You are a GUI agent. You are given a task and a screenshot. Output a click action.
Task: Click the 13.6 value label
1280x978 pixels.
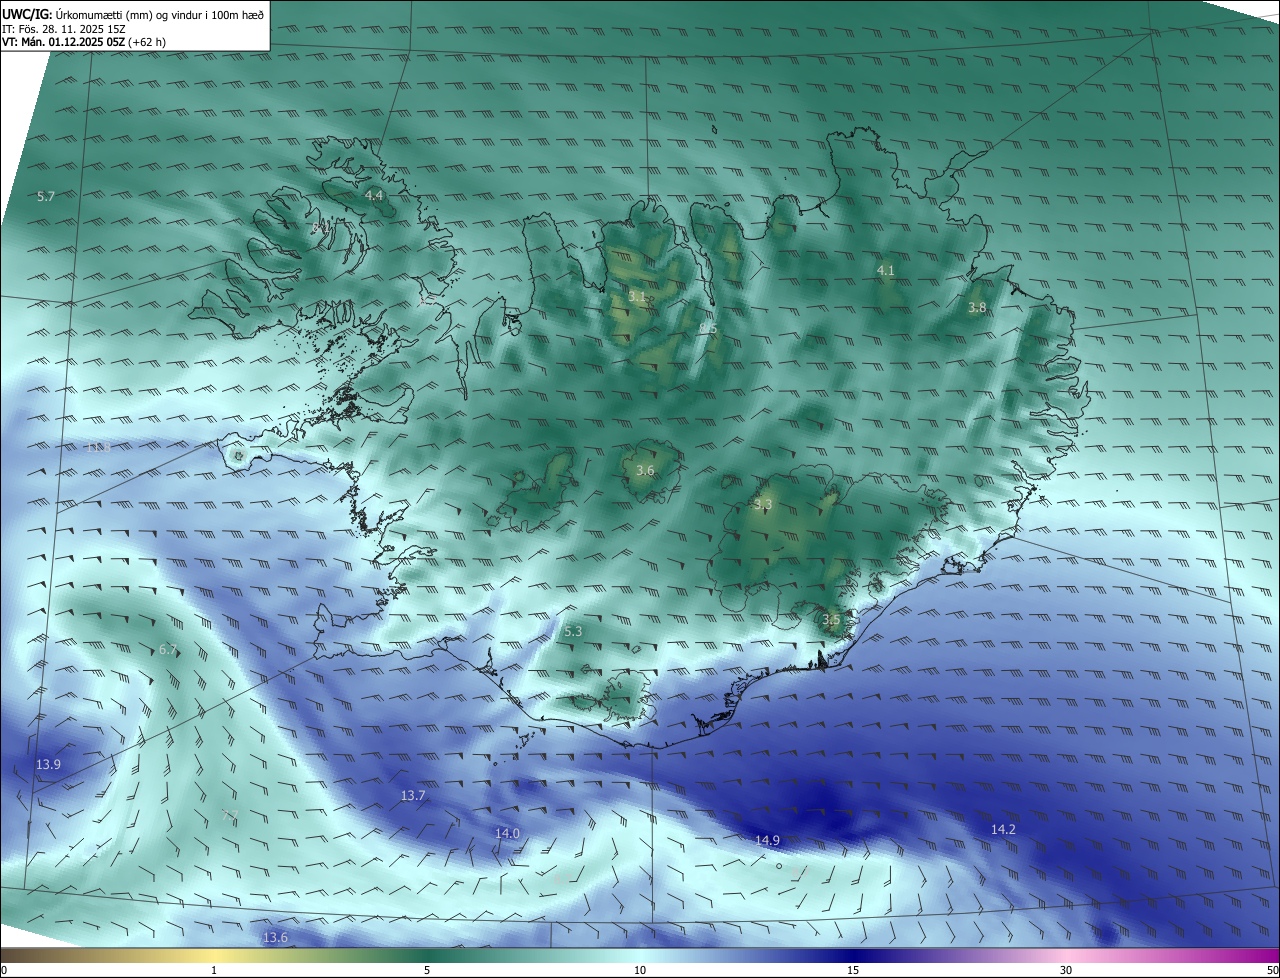tap(275, 938)
